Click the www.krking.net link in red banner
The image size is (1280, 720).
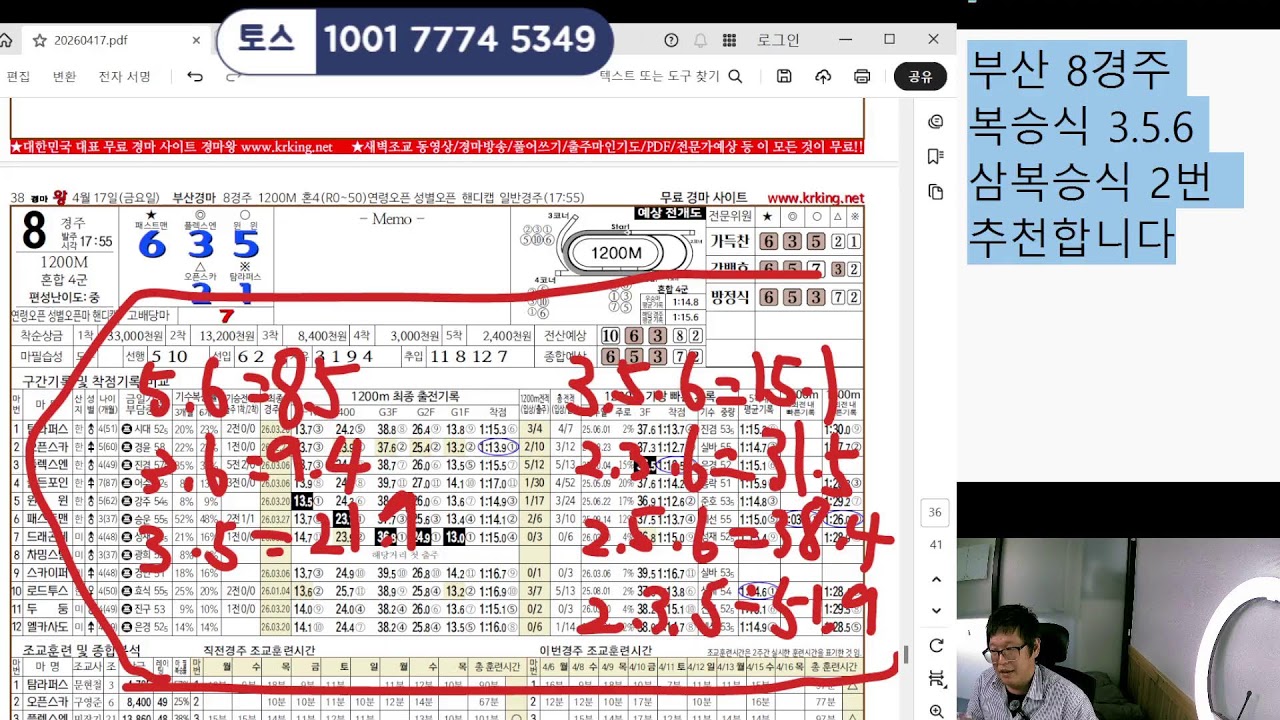286,147
